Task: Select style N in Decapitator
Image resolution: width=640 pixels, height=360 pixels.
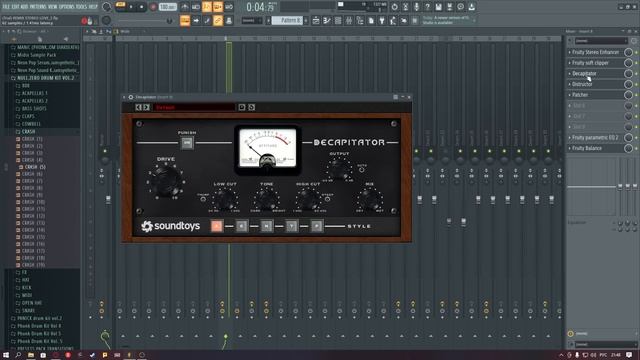Action: pos(267,226)
